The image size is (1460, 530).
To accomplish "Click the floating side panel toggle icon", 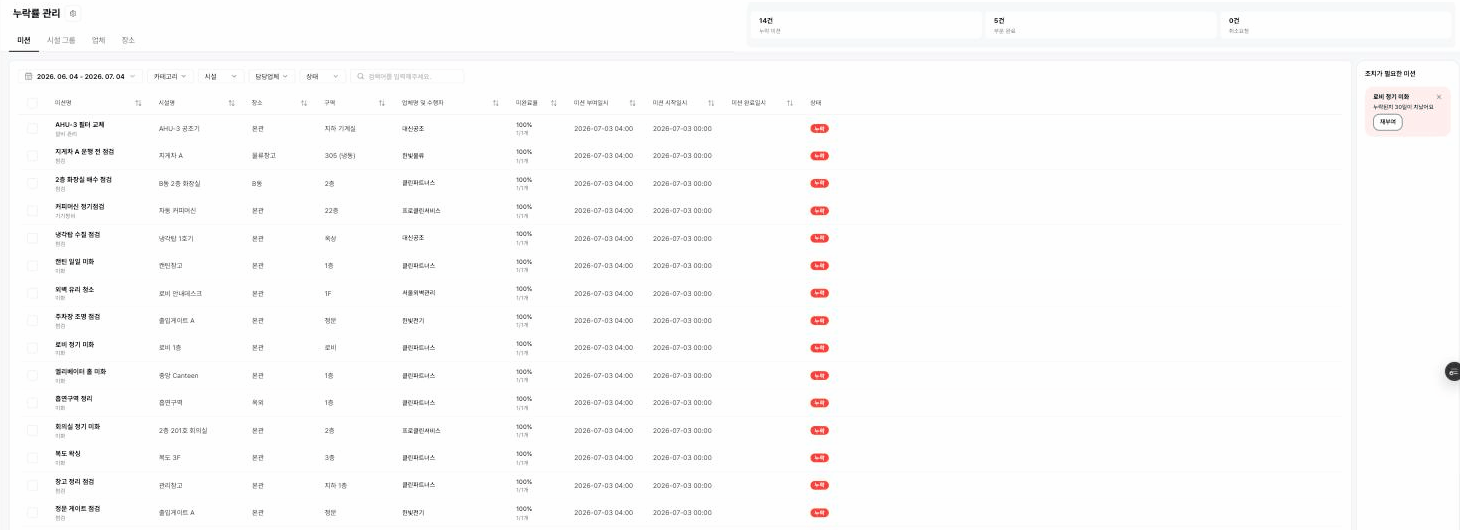I will pos(1453,371).
